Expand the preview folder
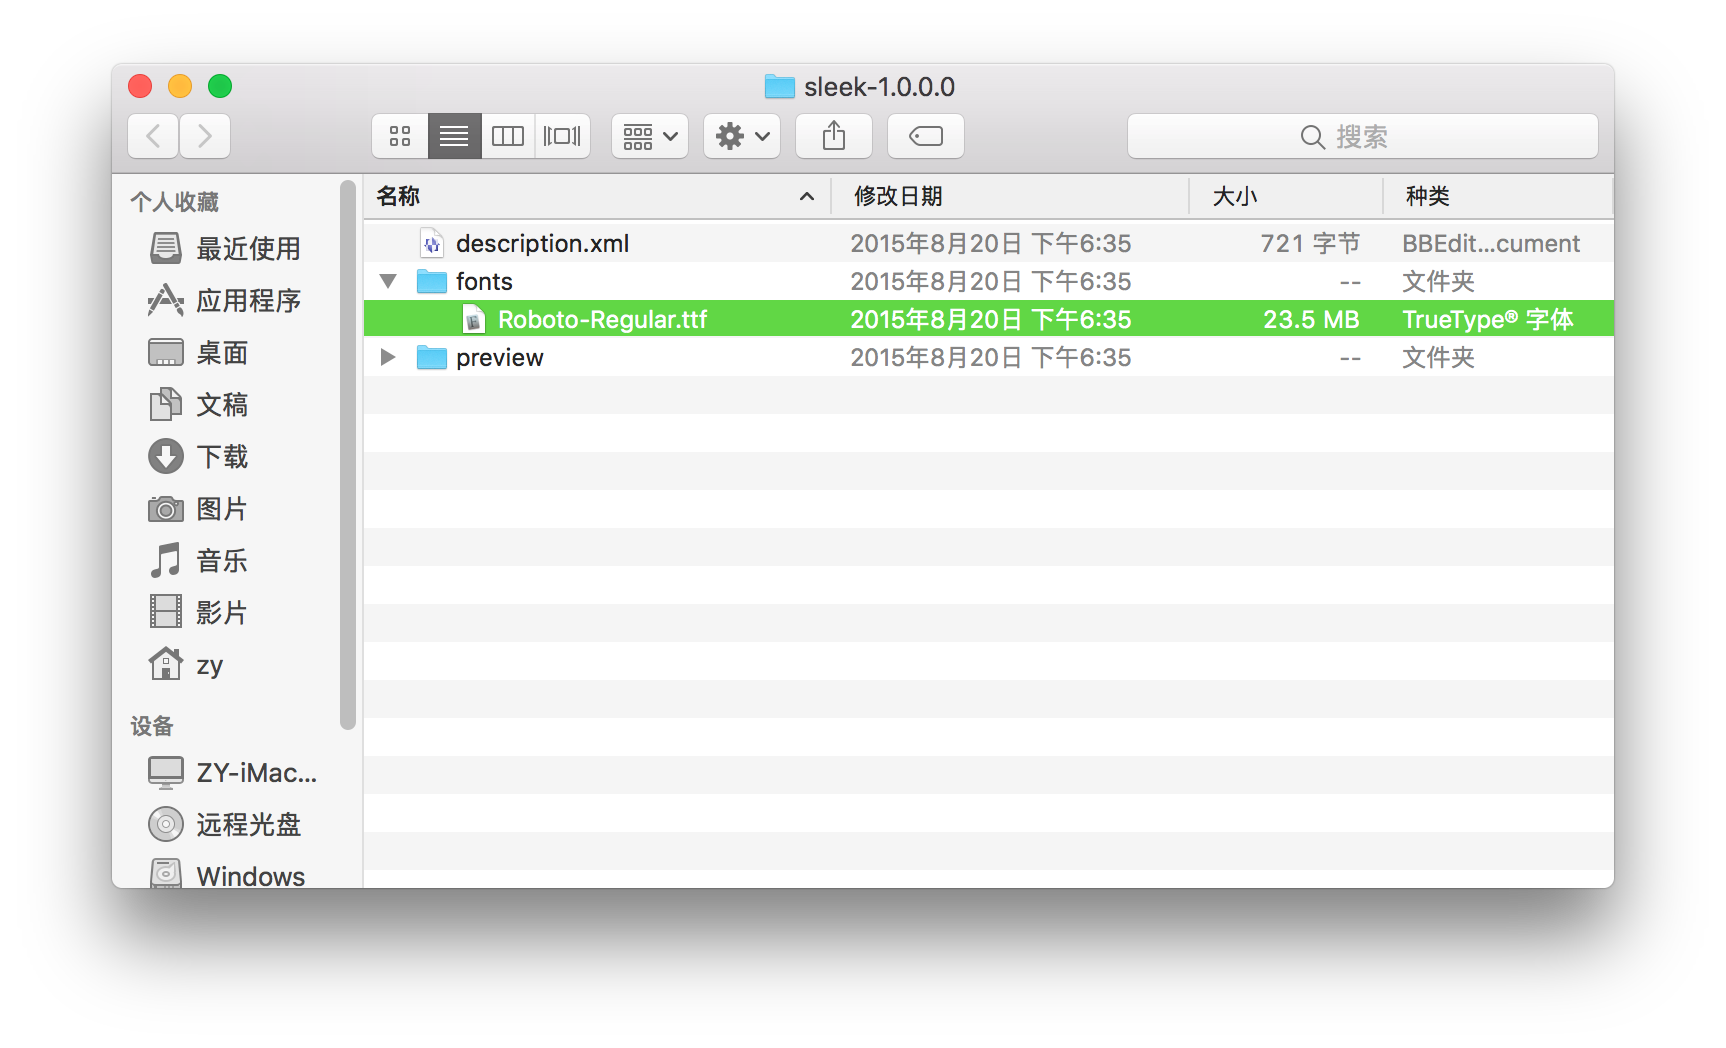Image resolution: width=1726 pixels, height=1048 pixels. click(x=388, y=357)
